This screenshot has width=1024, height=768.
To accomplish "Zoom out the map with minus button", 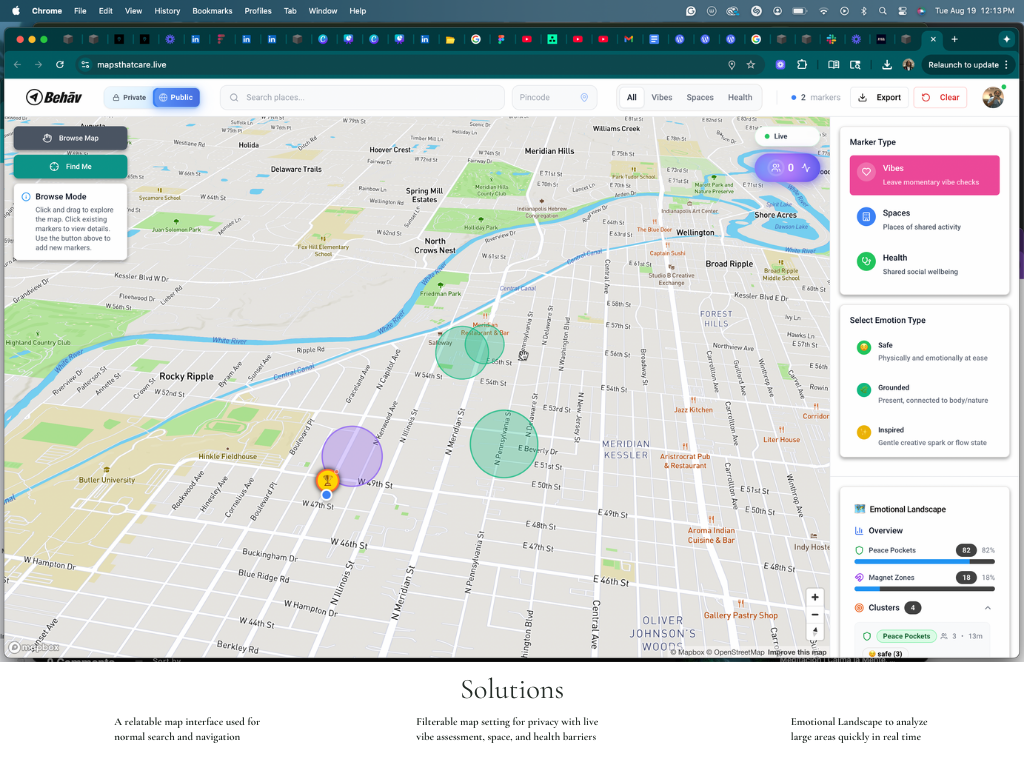I will (814, 615).
